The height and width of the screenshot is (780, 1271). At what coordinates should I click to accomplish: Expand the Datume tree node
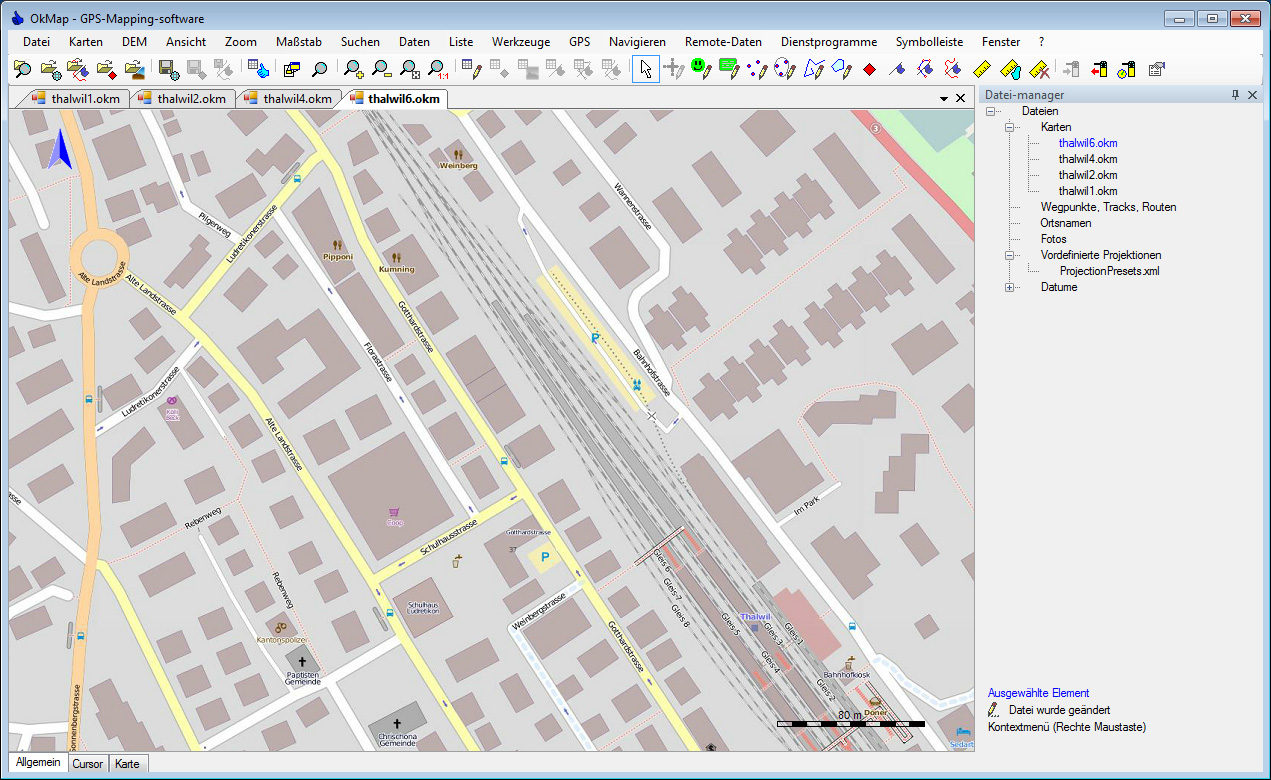(x=1010, y=288)
